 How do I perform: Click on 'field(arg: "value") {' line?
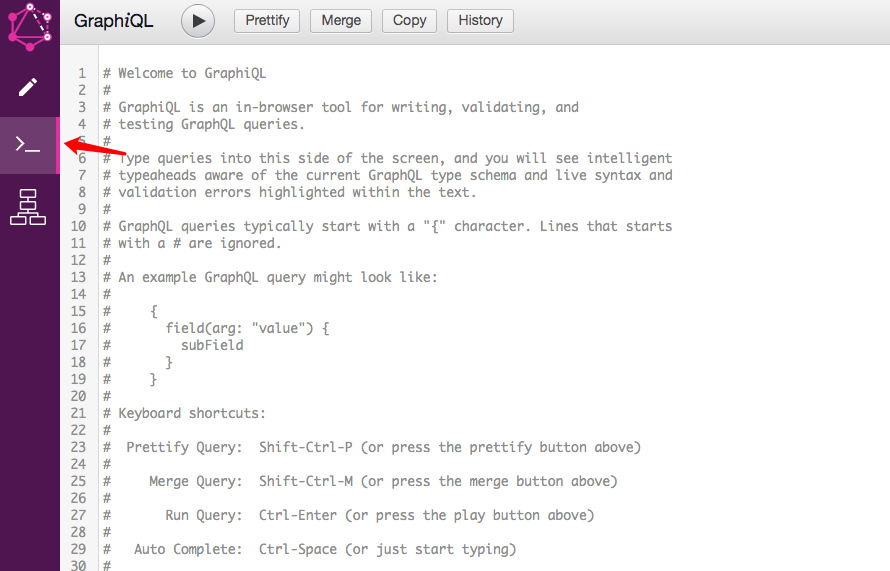(x=247, y=328)
